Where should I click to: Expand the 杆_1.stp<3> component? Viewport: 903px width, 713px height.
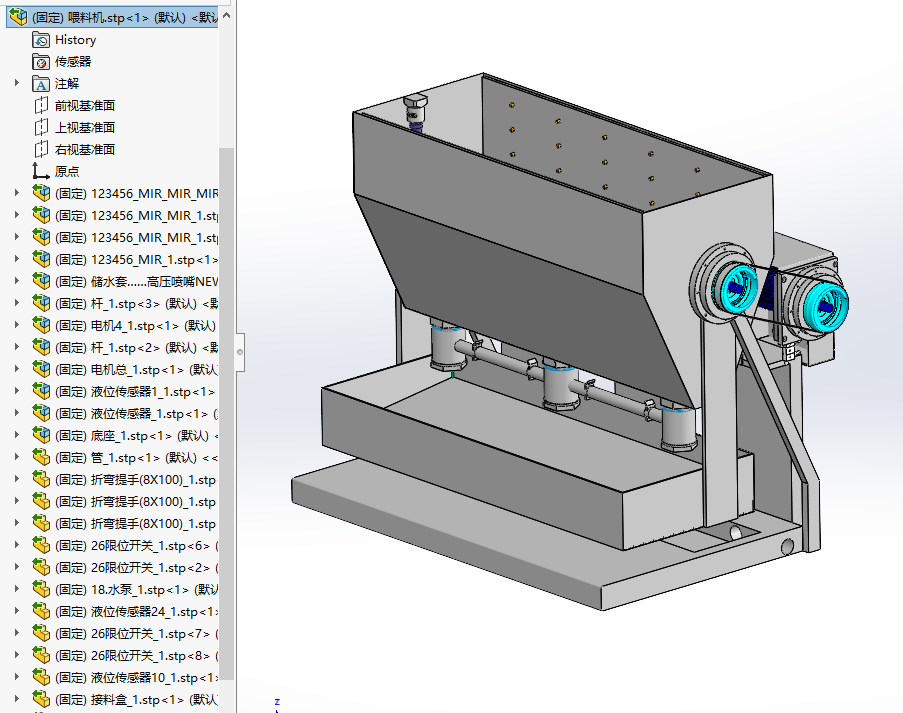click(x=17, y=303)
